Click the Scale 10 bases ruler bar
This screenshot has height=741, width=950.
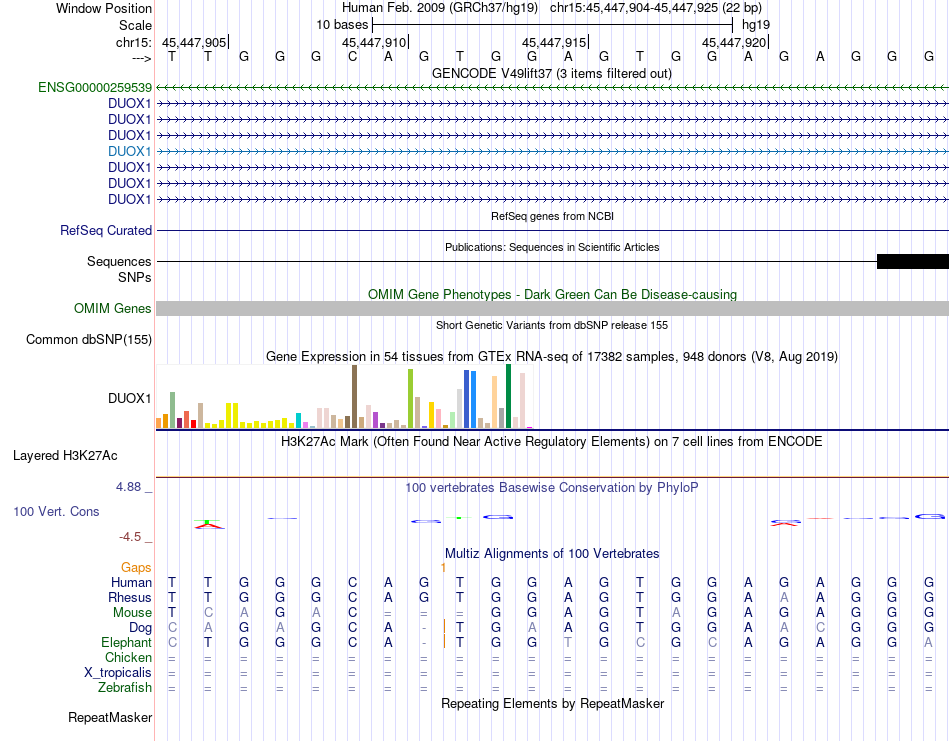tap(553, 25)
